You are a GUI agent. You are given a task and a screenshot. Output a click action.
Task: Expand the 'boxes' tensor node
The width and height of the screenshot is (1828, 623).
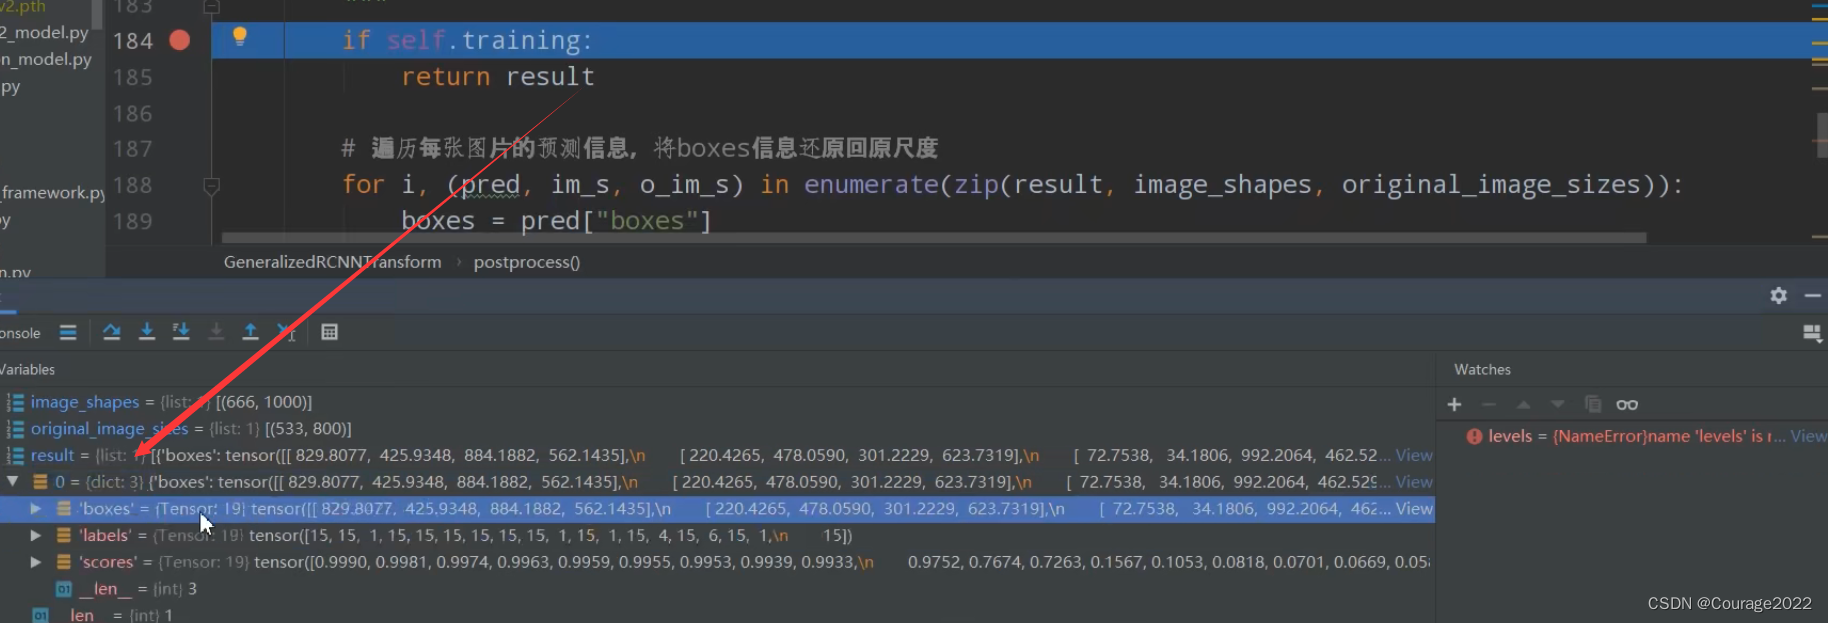pyautogui.click(x=36, y=509)
